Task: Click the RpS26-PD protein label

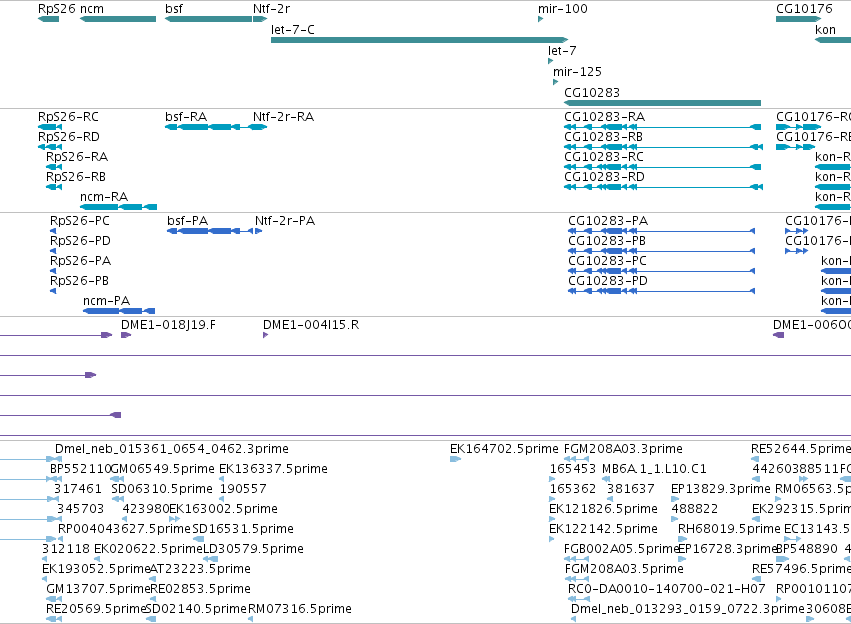Action: (x=80, y=241)
